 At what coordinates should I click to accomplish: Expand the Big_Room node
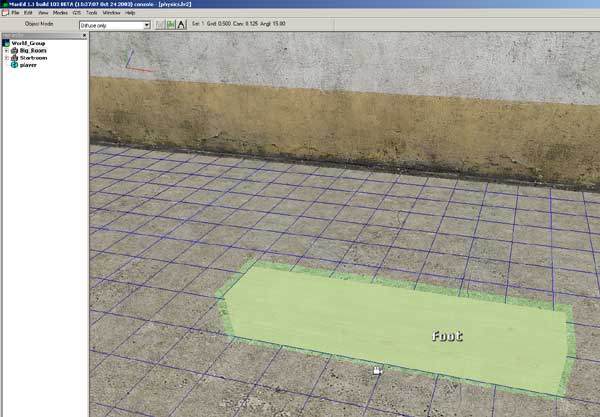pyautogui.click(x=7, y=50)
